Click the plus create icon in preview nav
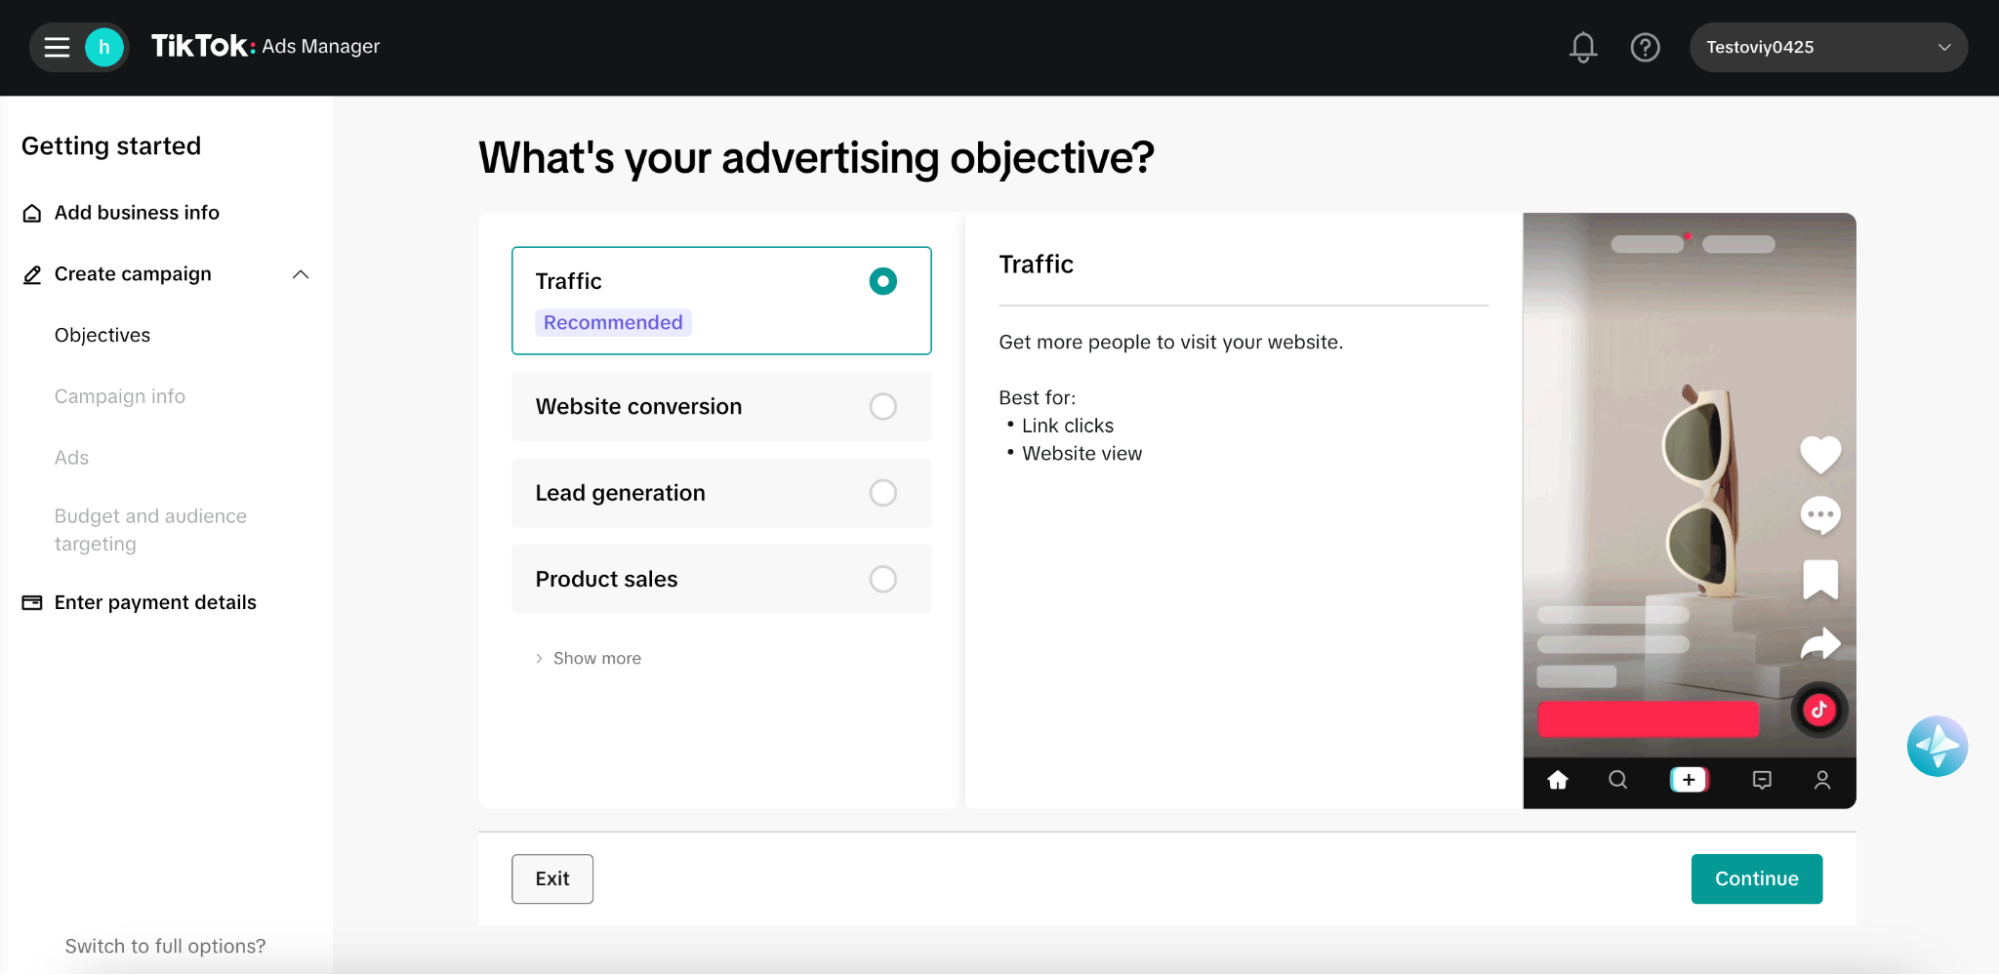 point(1689,780)
